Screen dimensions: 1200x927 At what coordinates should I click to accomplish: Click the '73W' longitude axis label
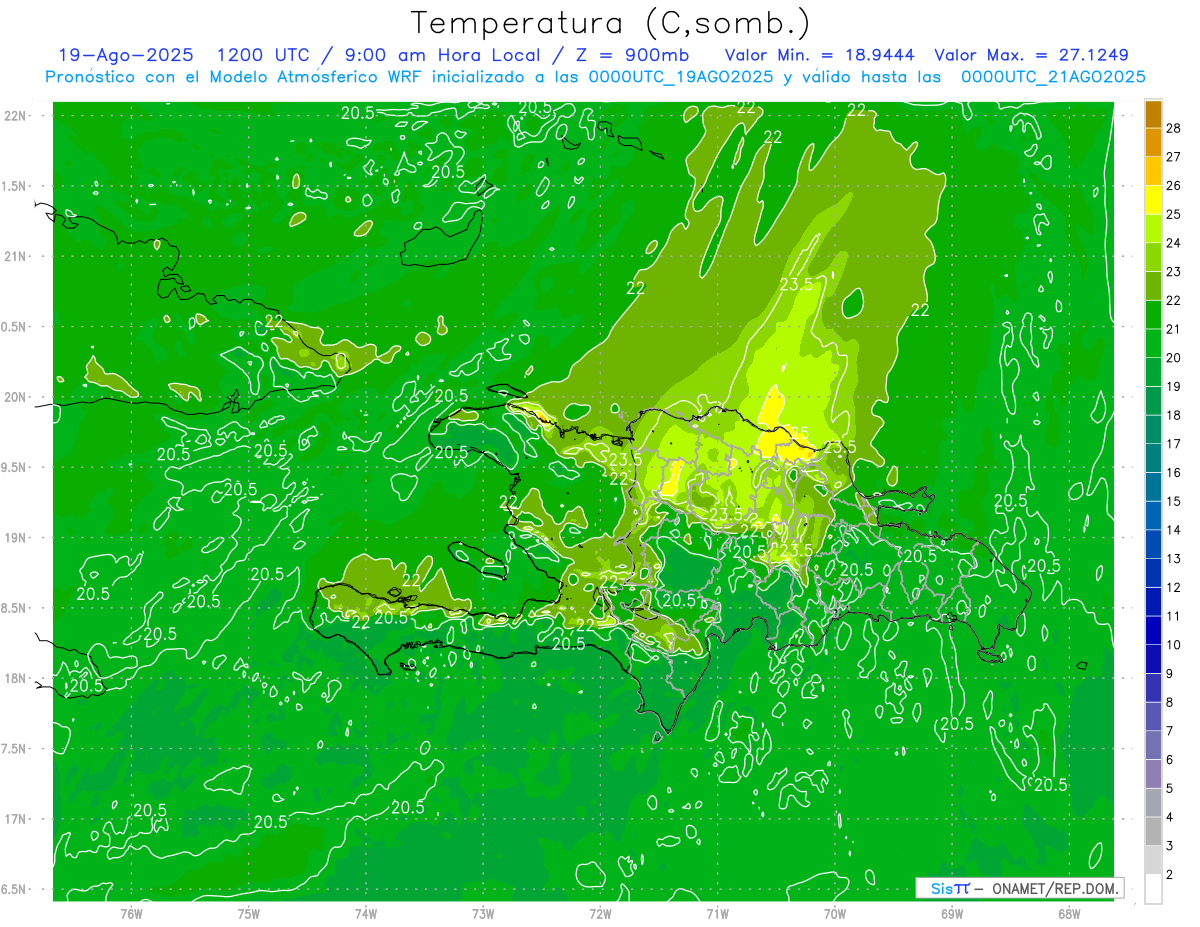pyautogui.click(x=483, y=912)
